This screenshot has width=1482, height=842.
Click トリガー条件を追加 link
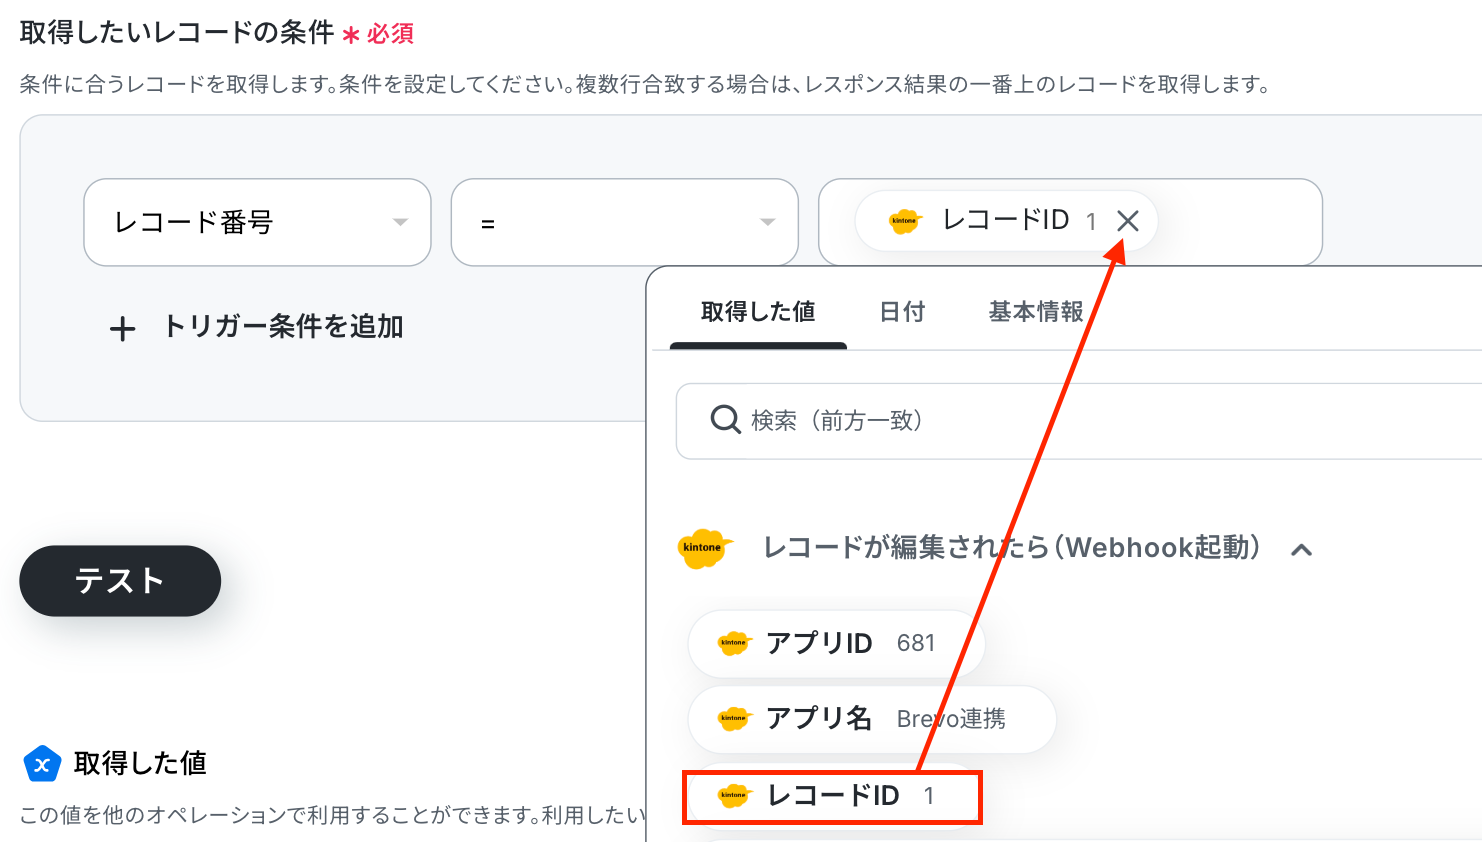click(x=283, y=327)
